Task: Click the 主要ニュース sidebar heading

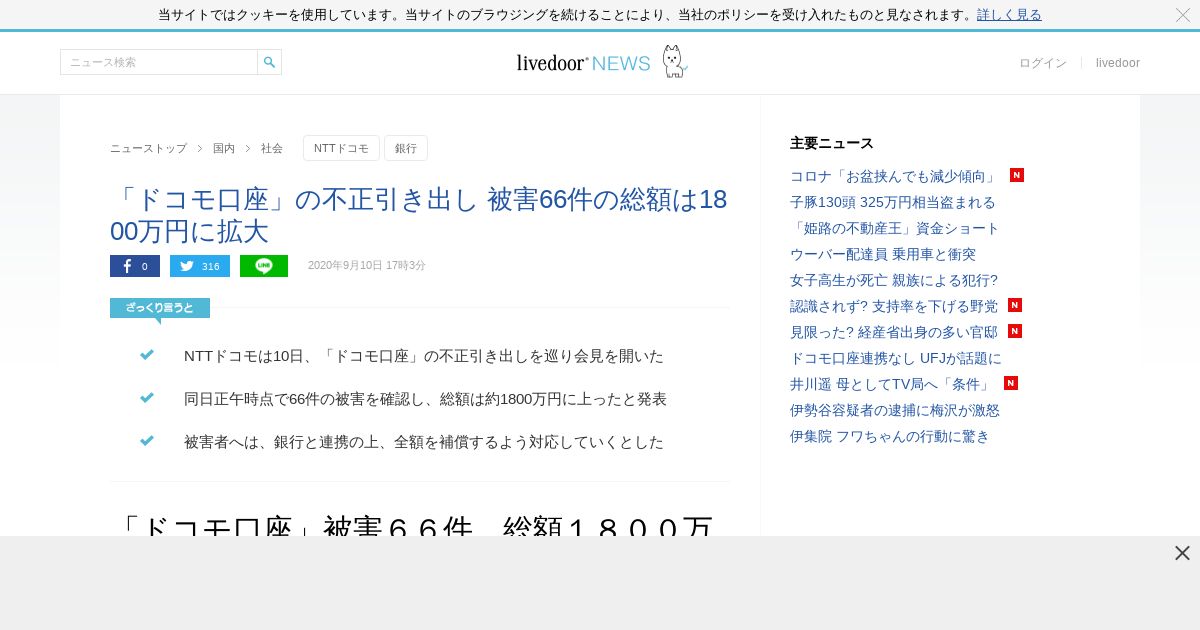Action: coord(832,143)
